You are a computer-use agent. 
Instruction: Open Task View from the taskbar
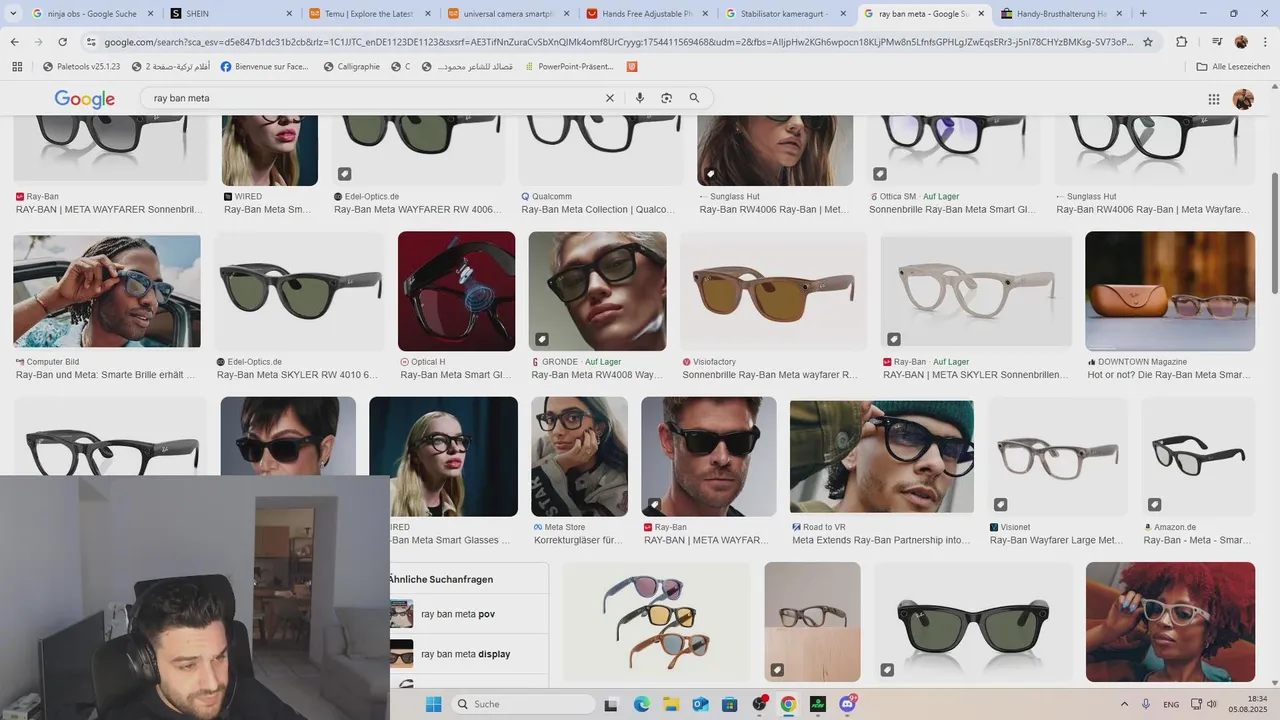tap(613, 704)
